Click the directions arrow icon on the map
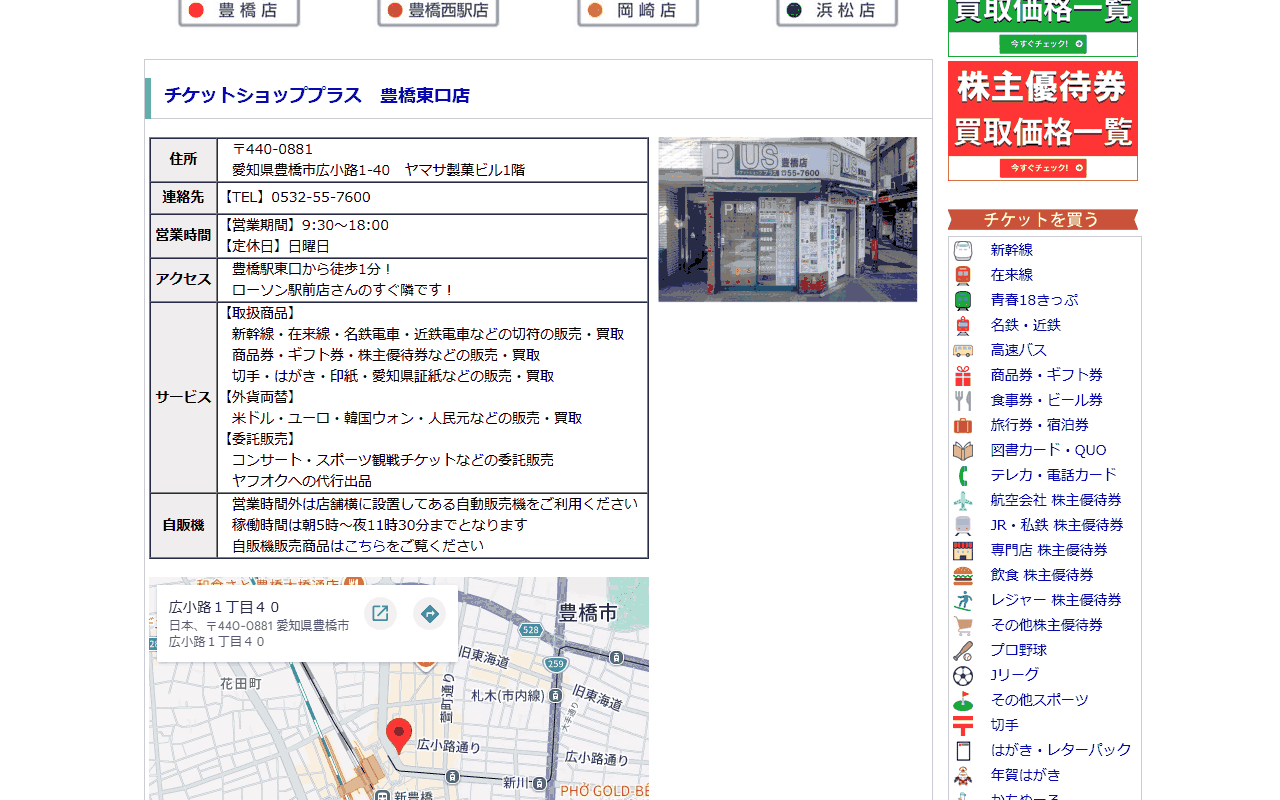The height and width of the screenshot is (800, 1280). [430, 613]
